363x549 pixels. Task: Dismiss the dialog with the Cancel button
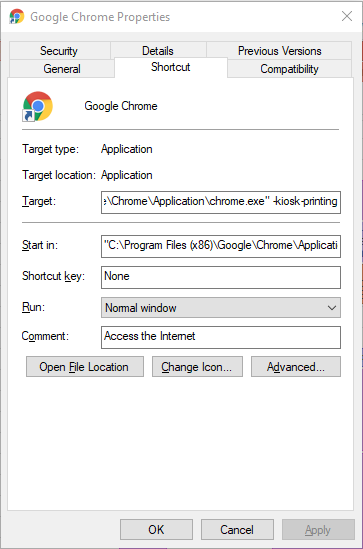(x=237, y=529)
